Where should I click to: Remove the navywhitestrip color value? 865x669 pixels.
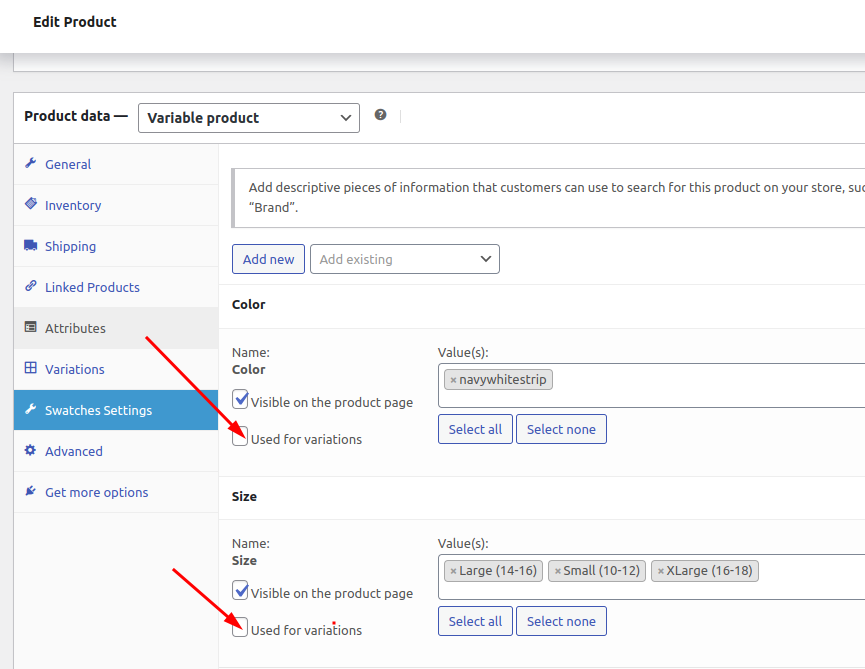pos(453,380)
